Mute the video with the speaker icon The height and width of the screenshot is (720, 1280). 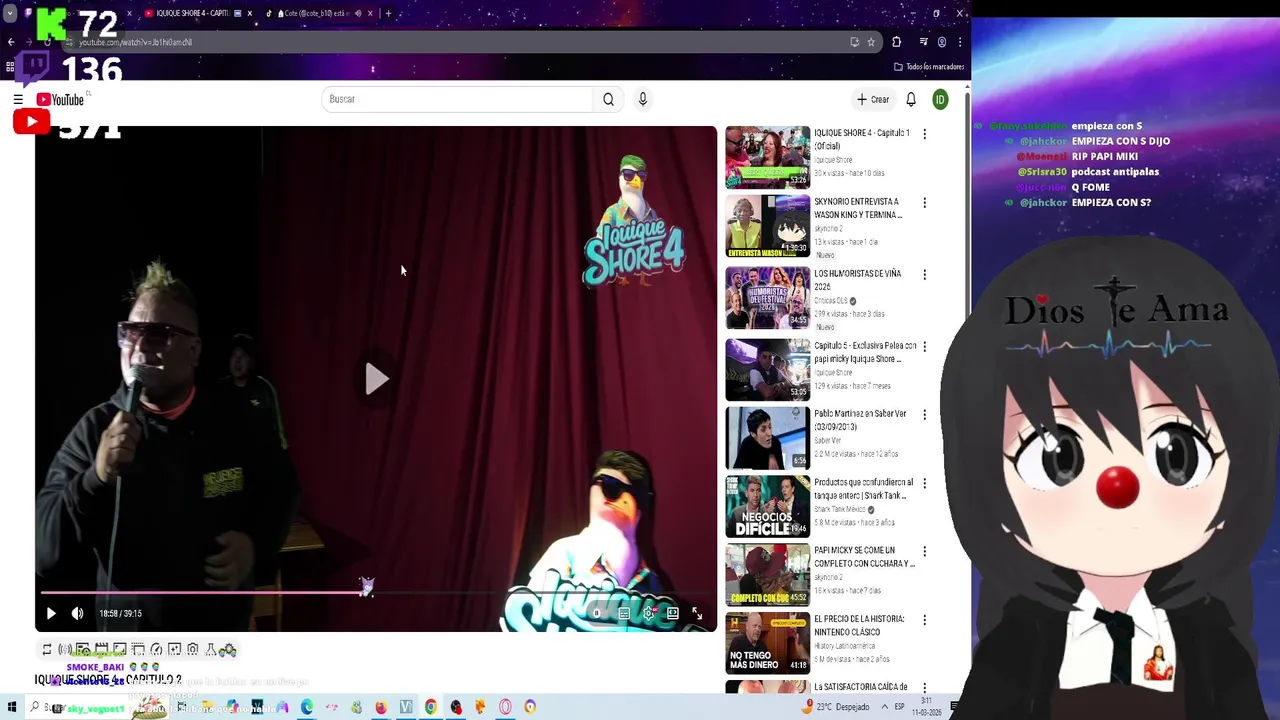pyautogui.click(x=77, y=613)
